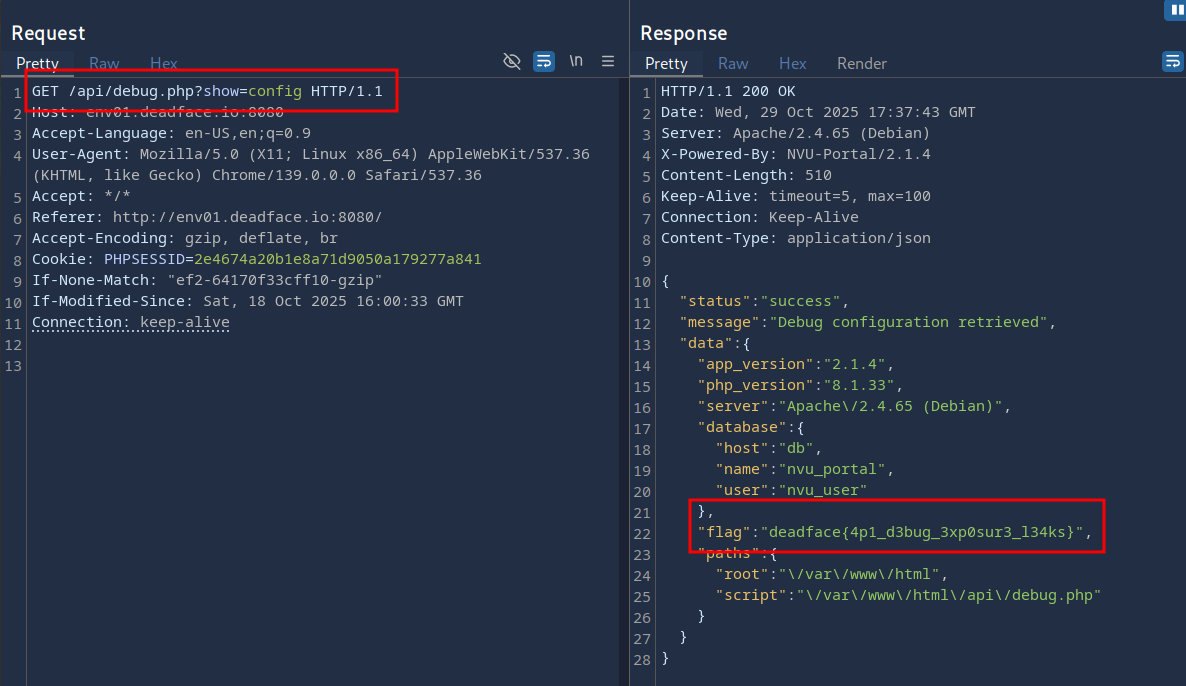Select the Response Pretty tab
Image resolution: width=1186 pixels, height=686 pixels.
(666, 63)
